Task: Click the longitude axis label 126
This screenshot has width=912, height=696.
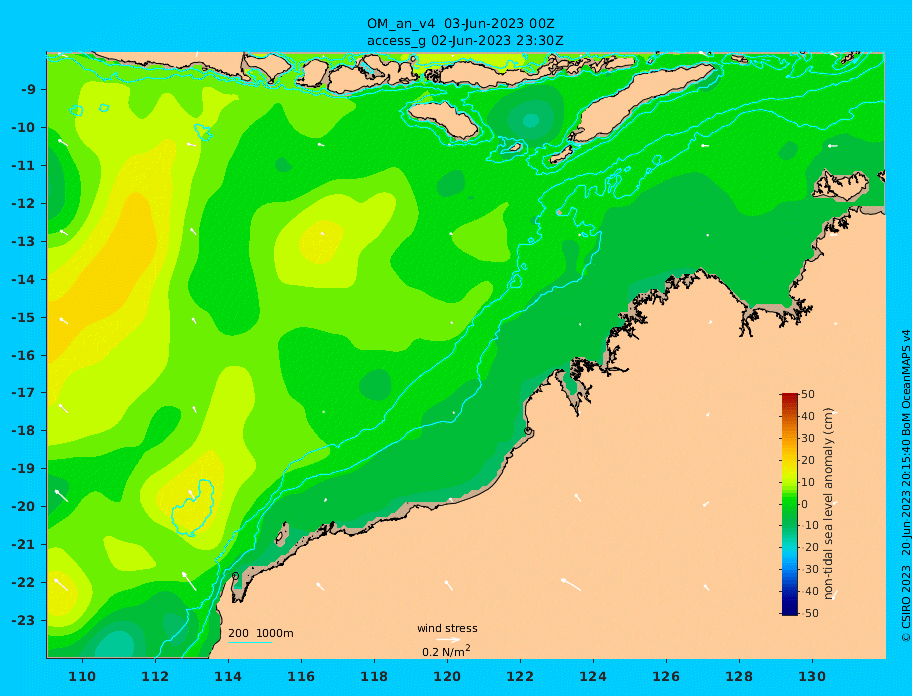Action: 666,676
